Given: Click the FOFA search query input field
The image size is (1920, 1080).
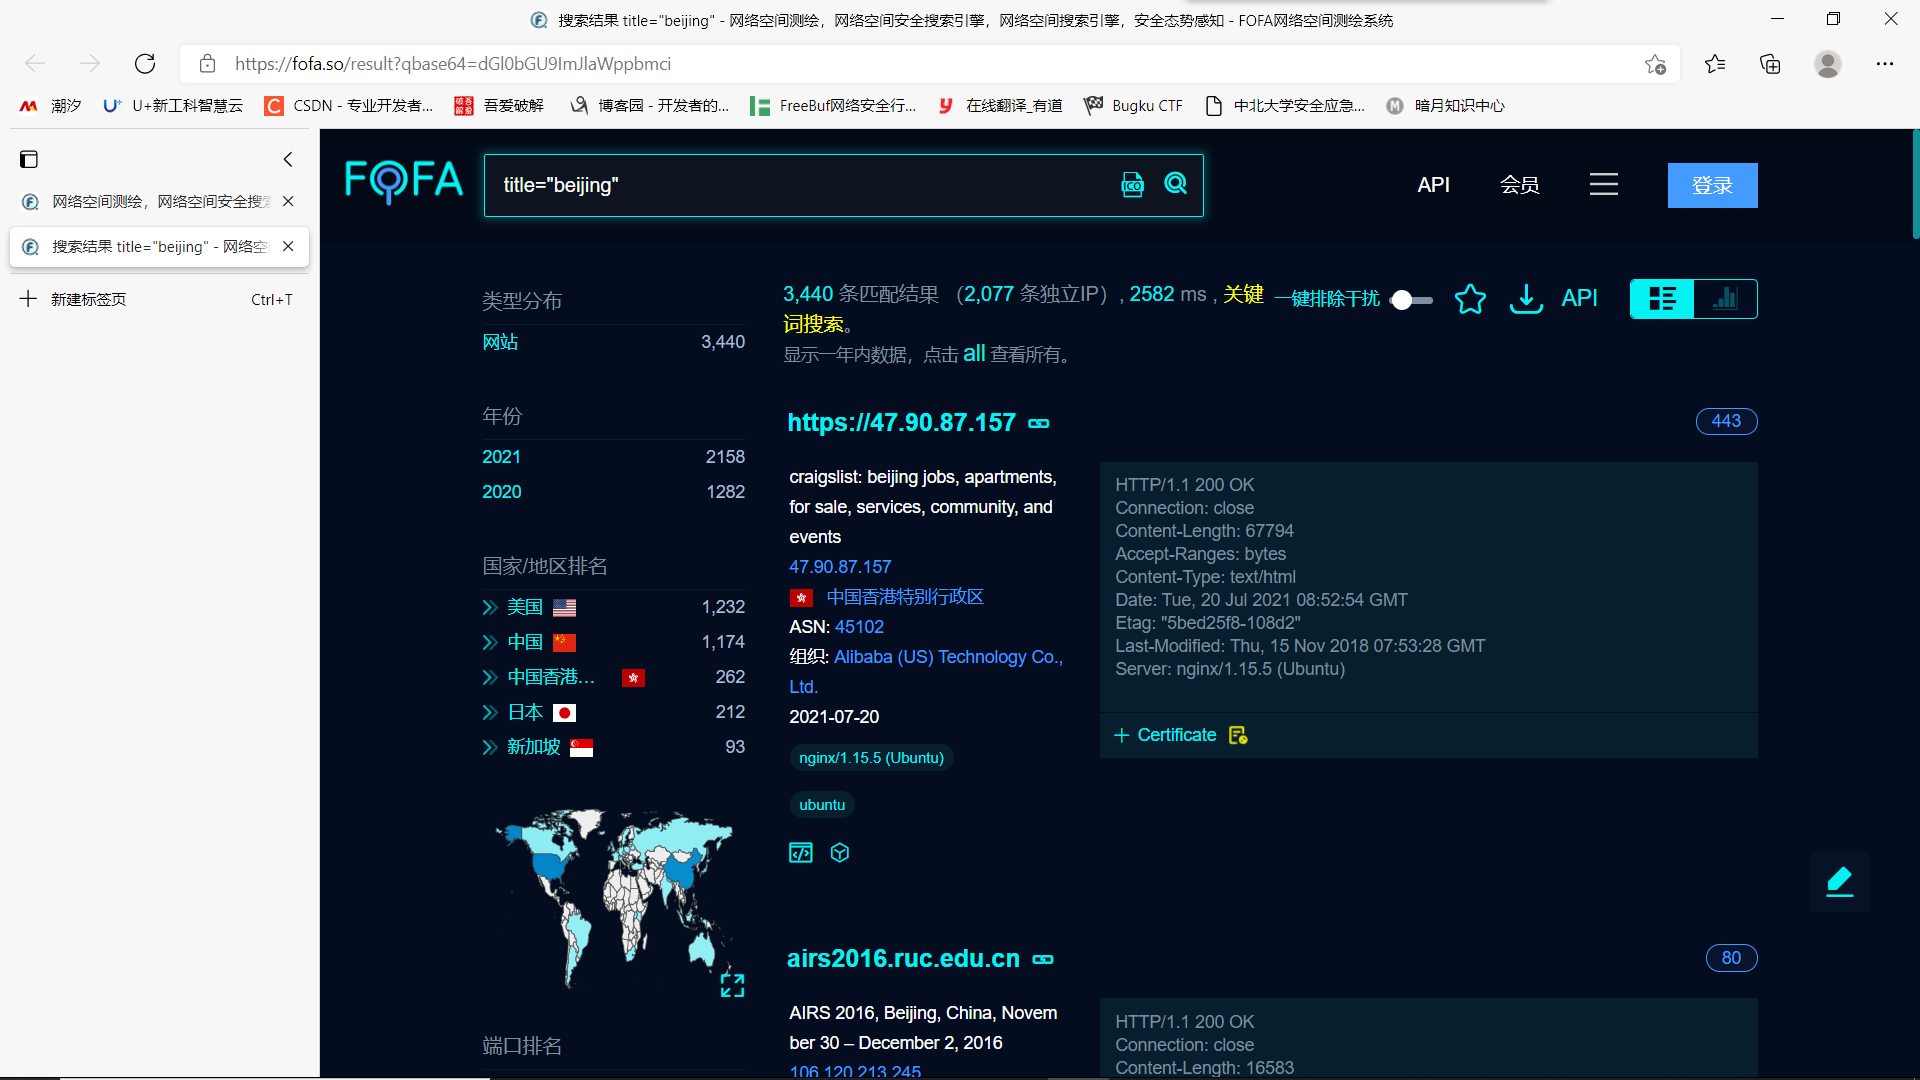Looking at the screenshot, I should pos(800,185).
